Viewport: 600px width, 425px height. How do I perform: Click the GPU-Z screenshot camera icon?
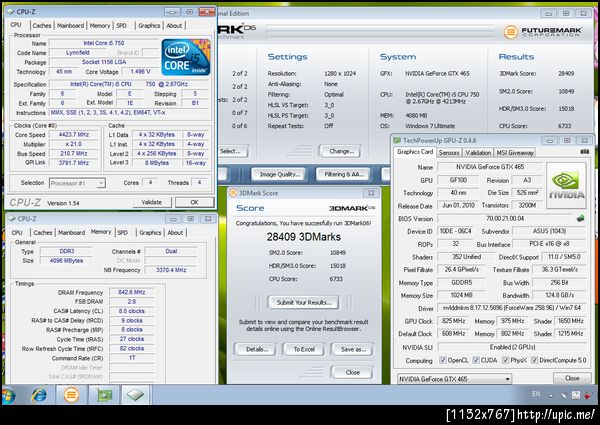click(x=584, y=152)
